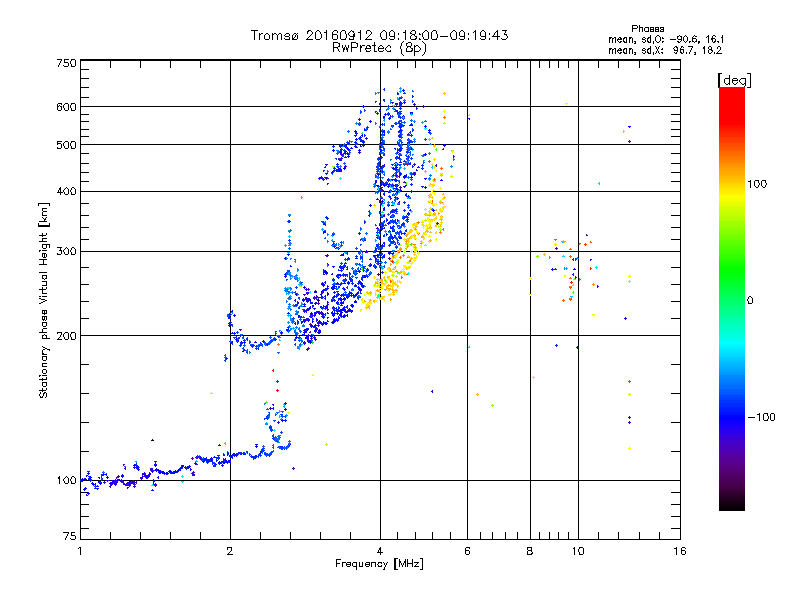Click the x-axis tick label '8'
The height and width of the screenshot is (600, 800).
click(530, 551)
